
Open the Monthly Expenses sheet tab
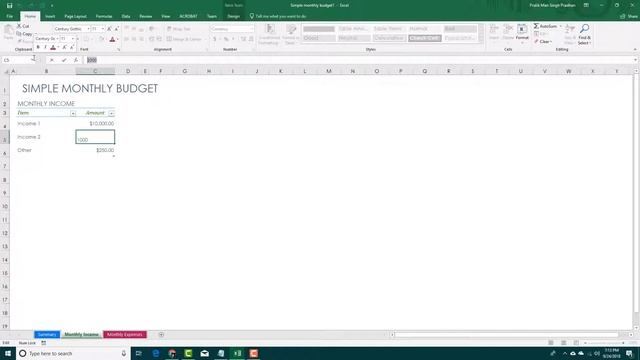124,335
